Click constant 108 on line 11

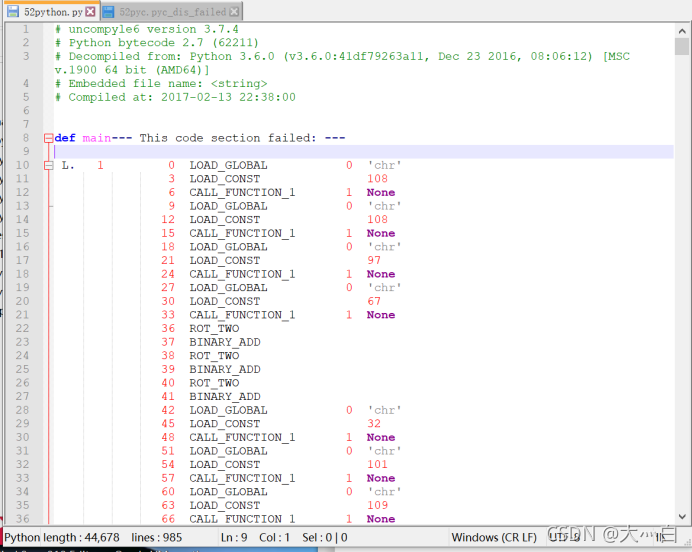point(377,179)
